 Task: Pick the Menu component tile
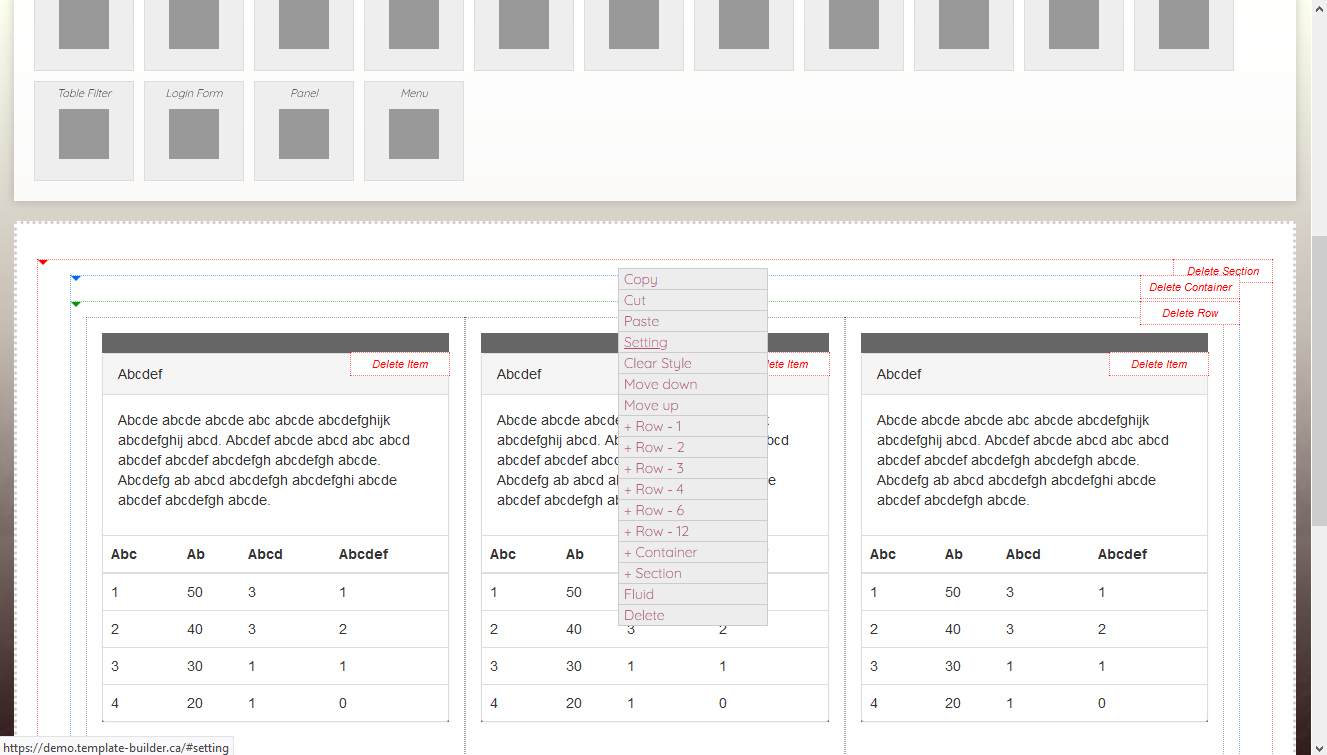[414, 132]
